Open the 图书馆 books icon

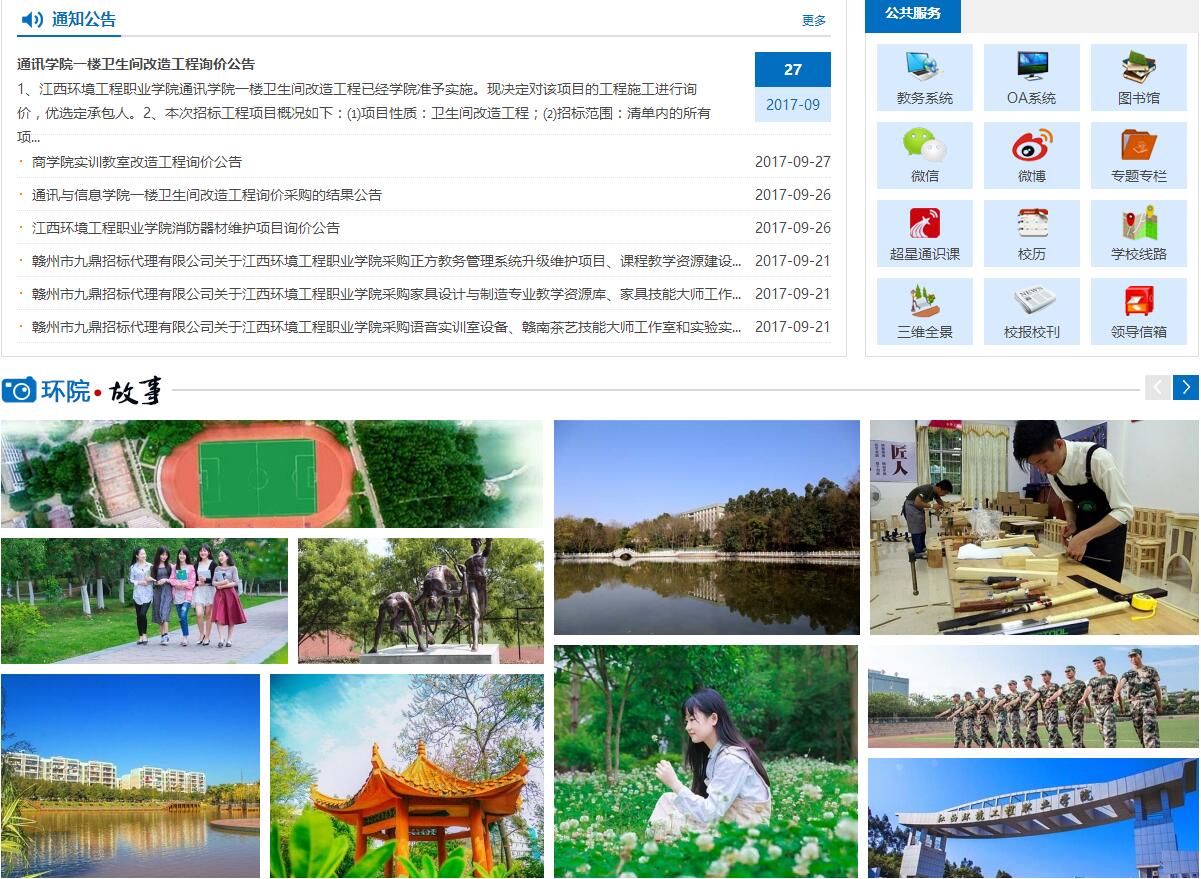(1138, 68)
